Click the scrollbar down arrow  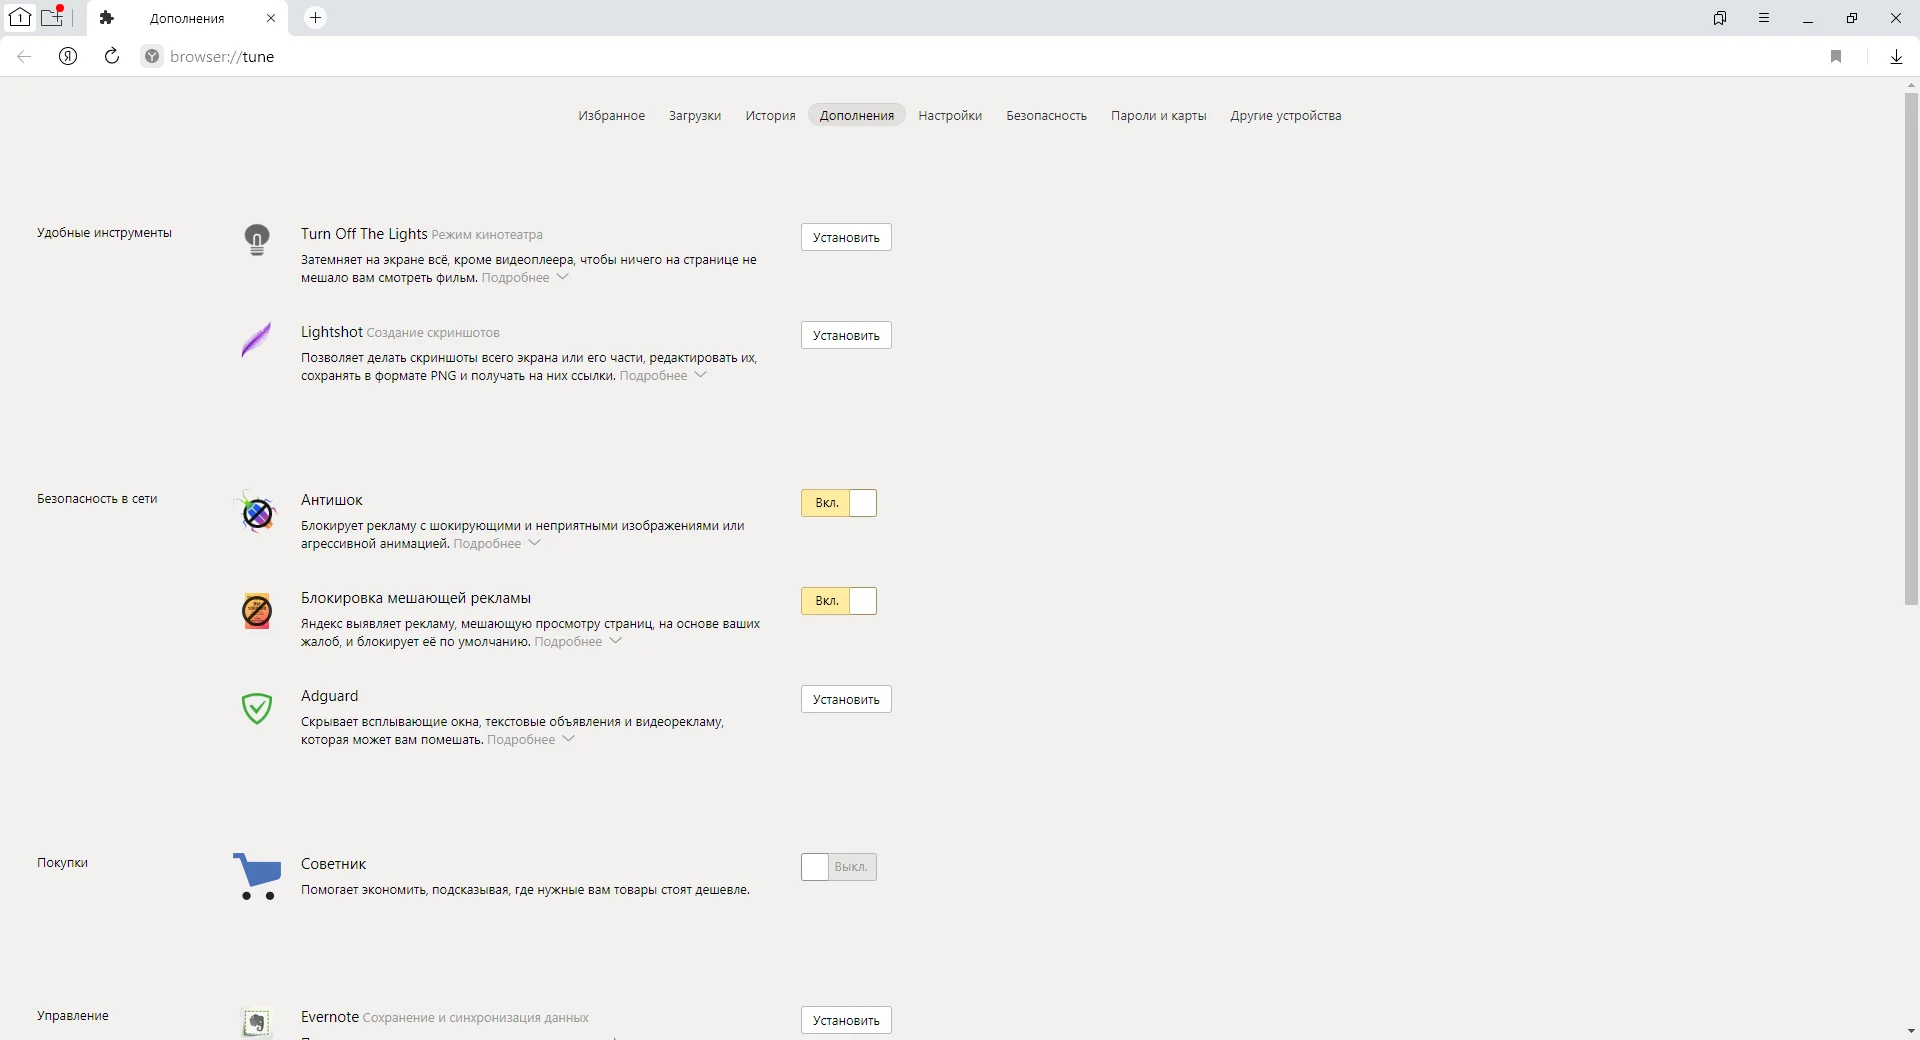(1911, 1031)
